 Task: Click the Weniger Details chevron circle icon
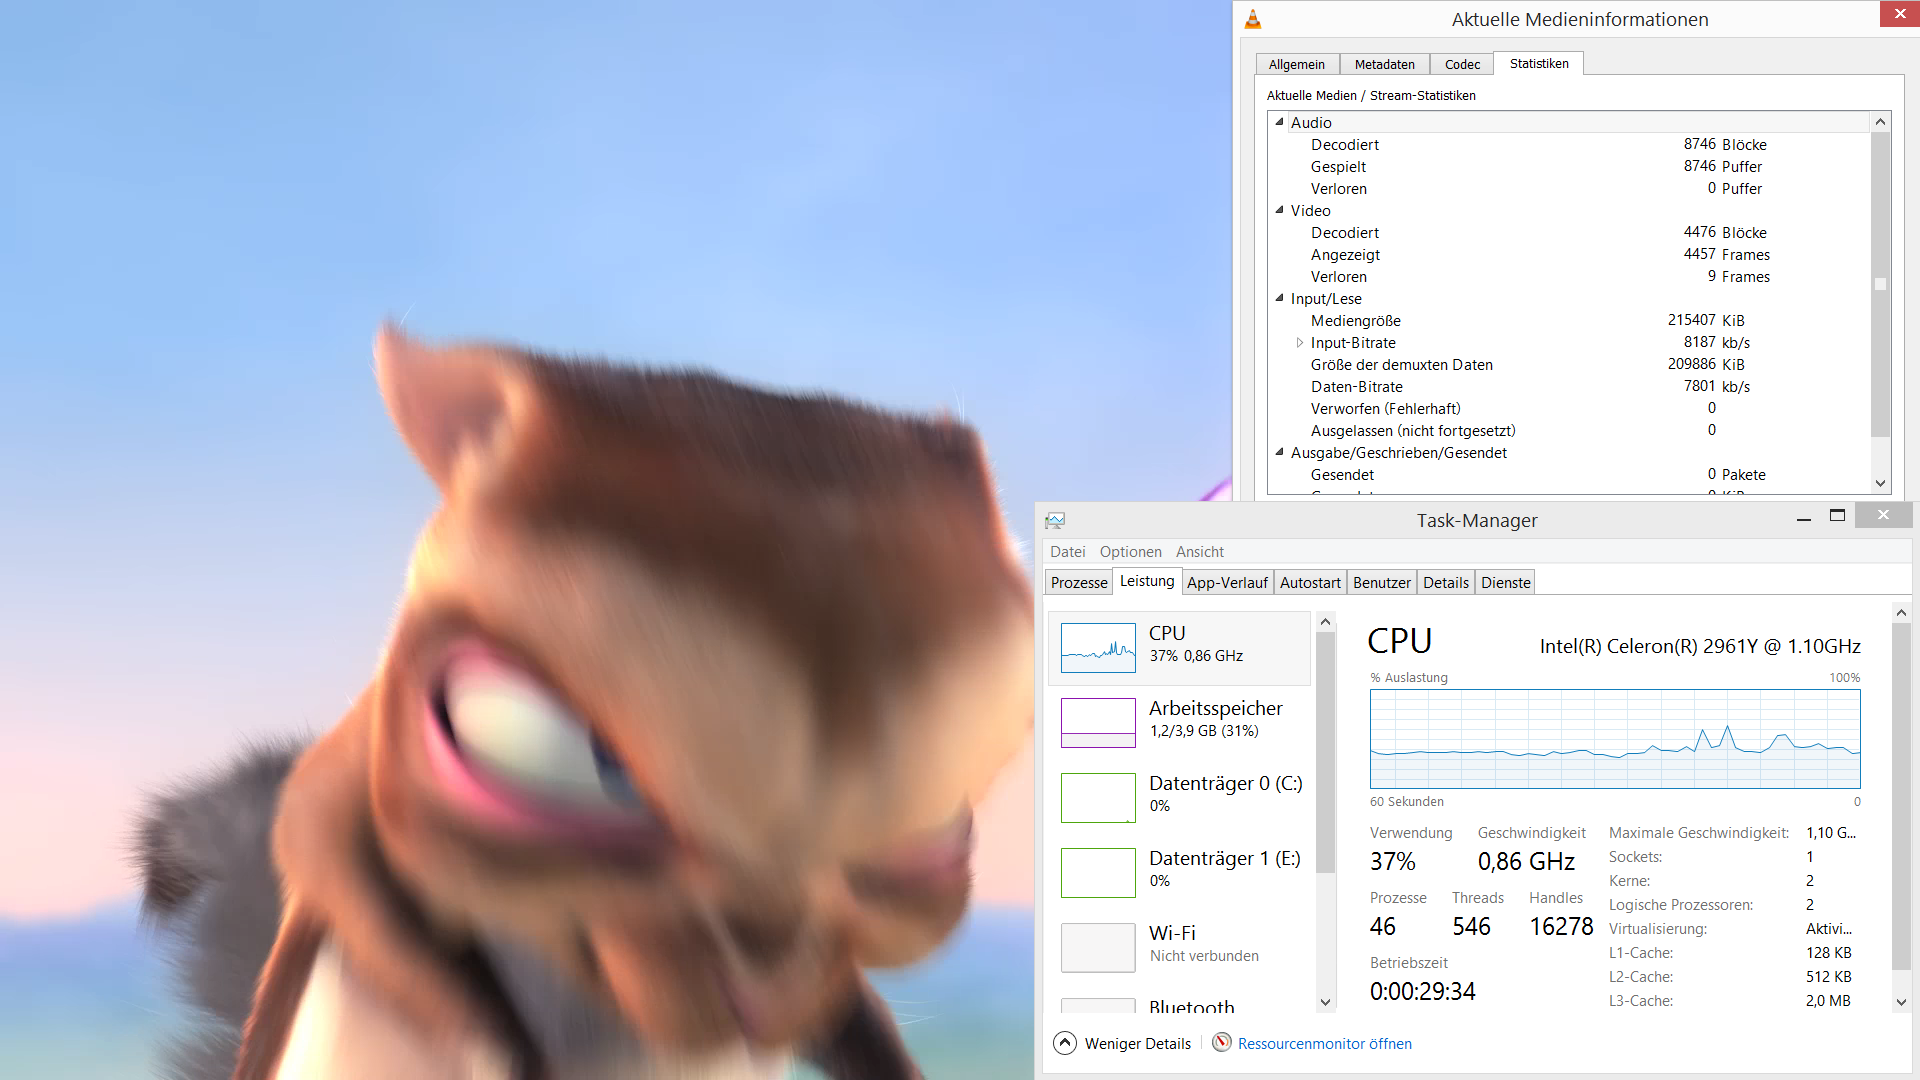1065,1043
